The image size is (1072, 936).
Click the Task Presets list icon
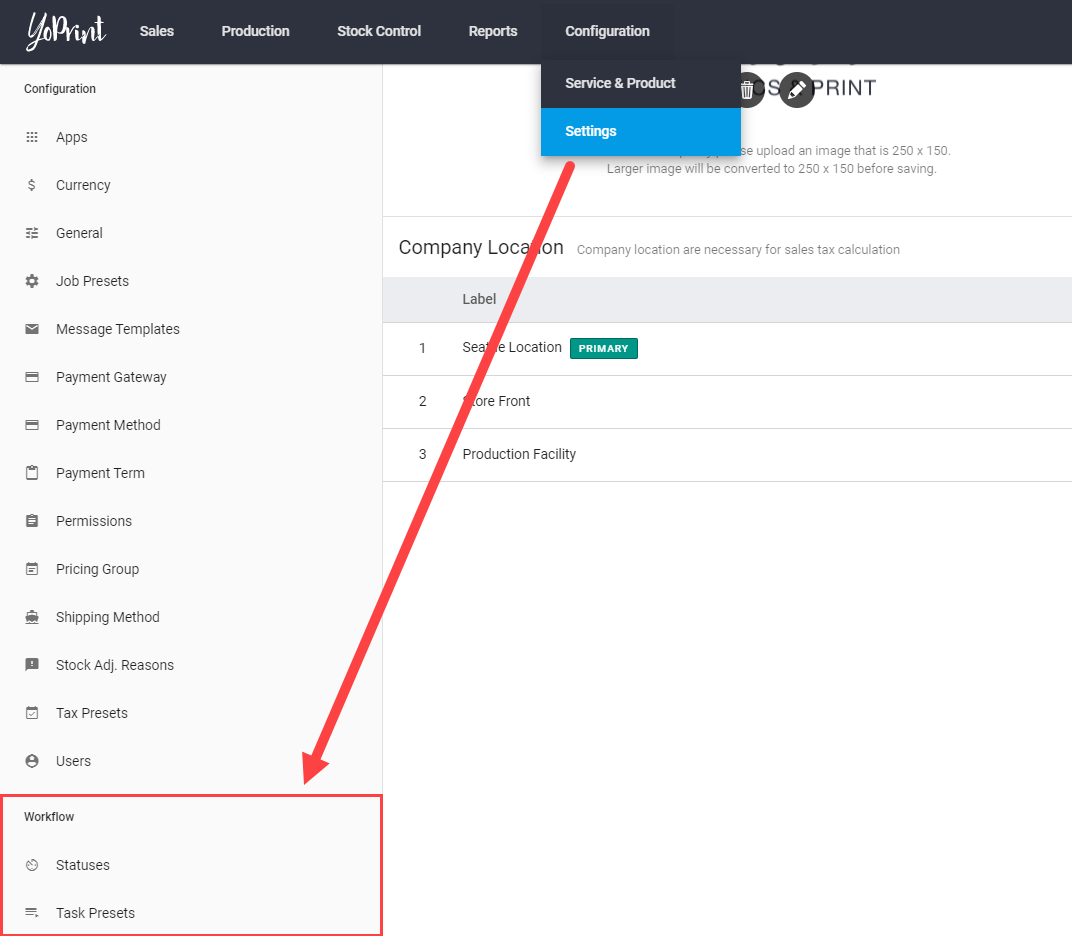(31, 913)
